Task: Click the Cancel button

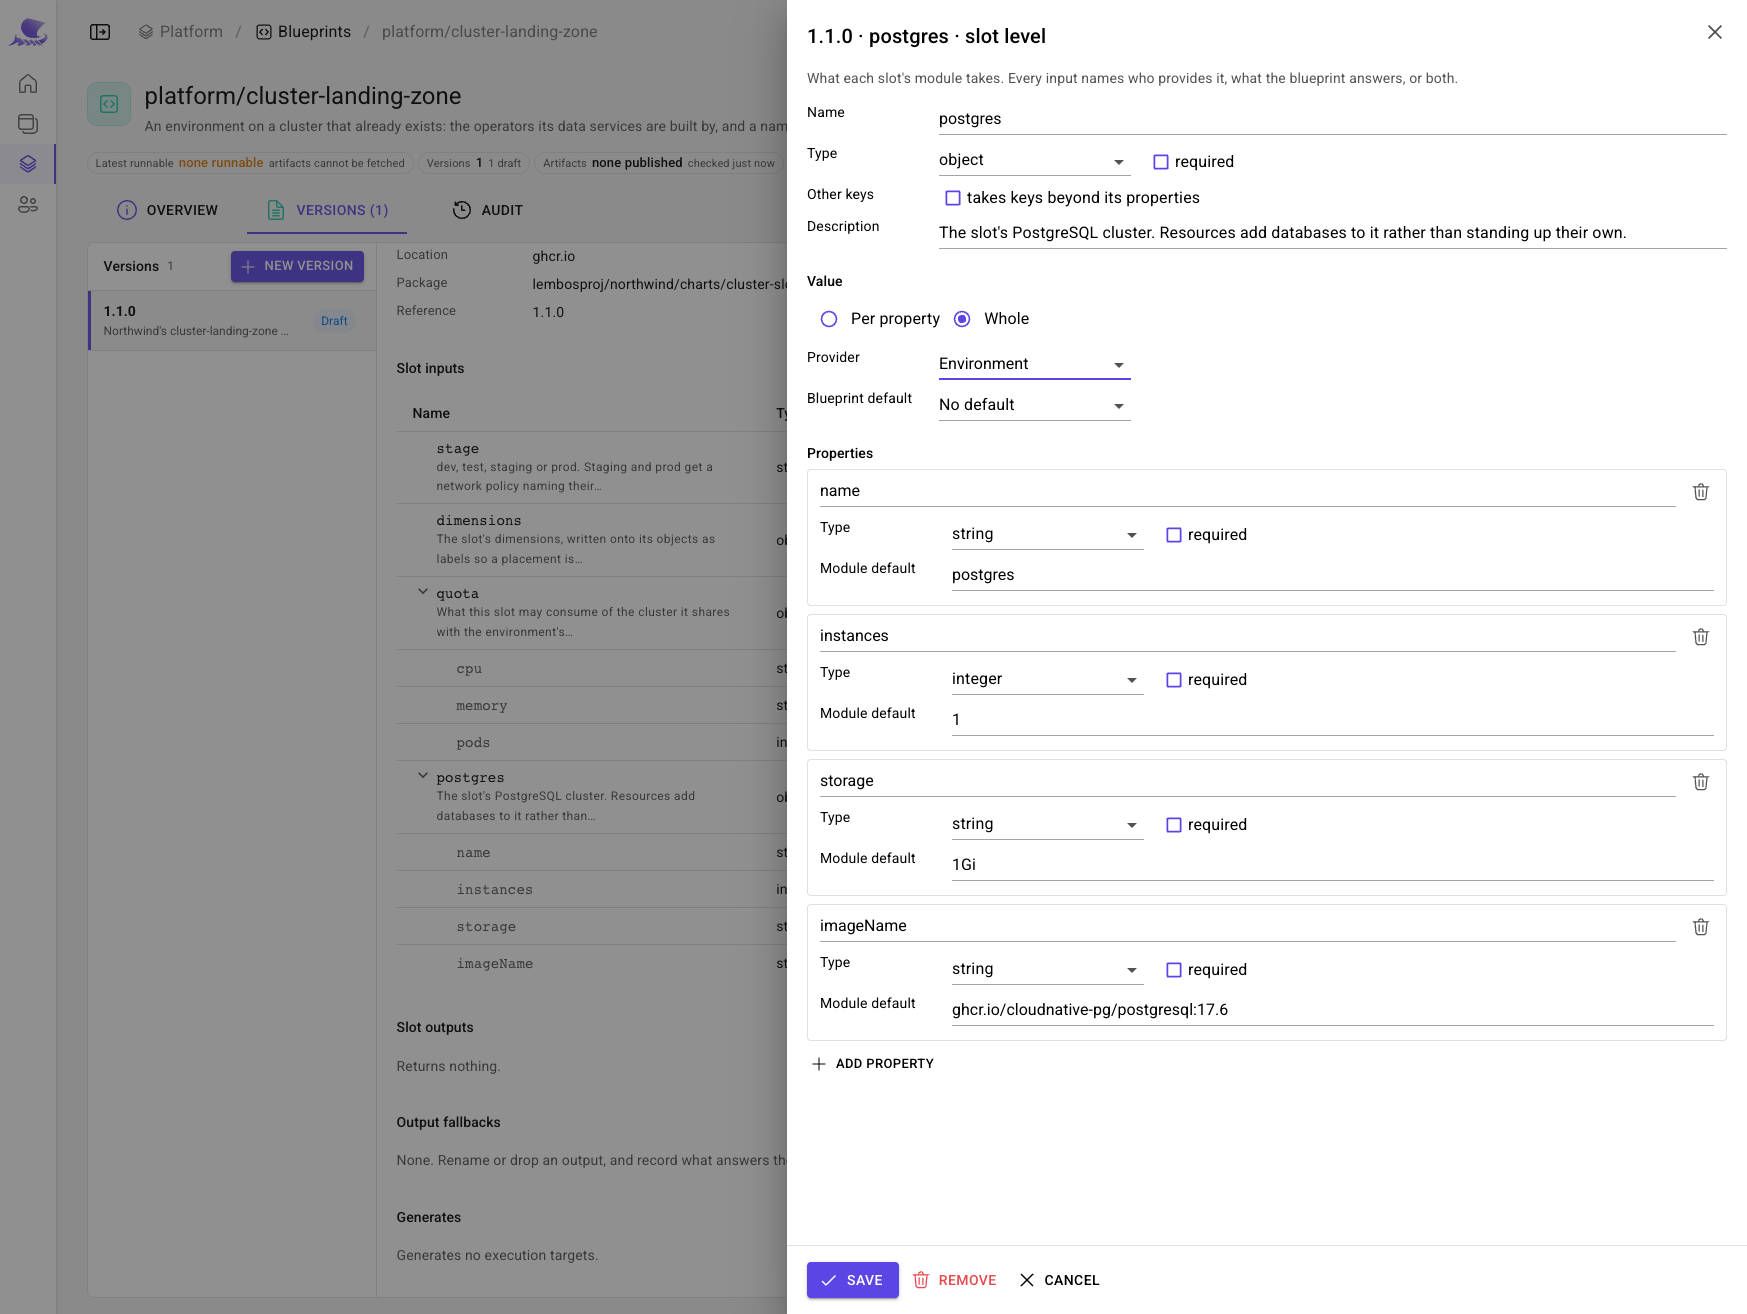Action: 1059,1280
